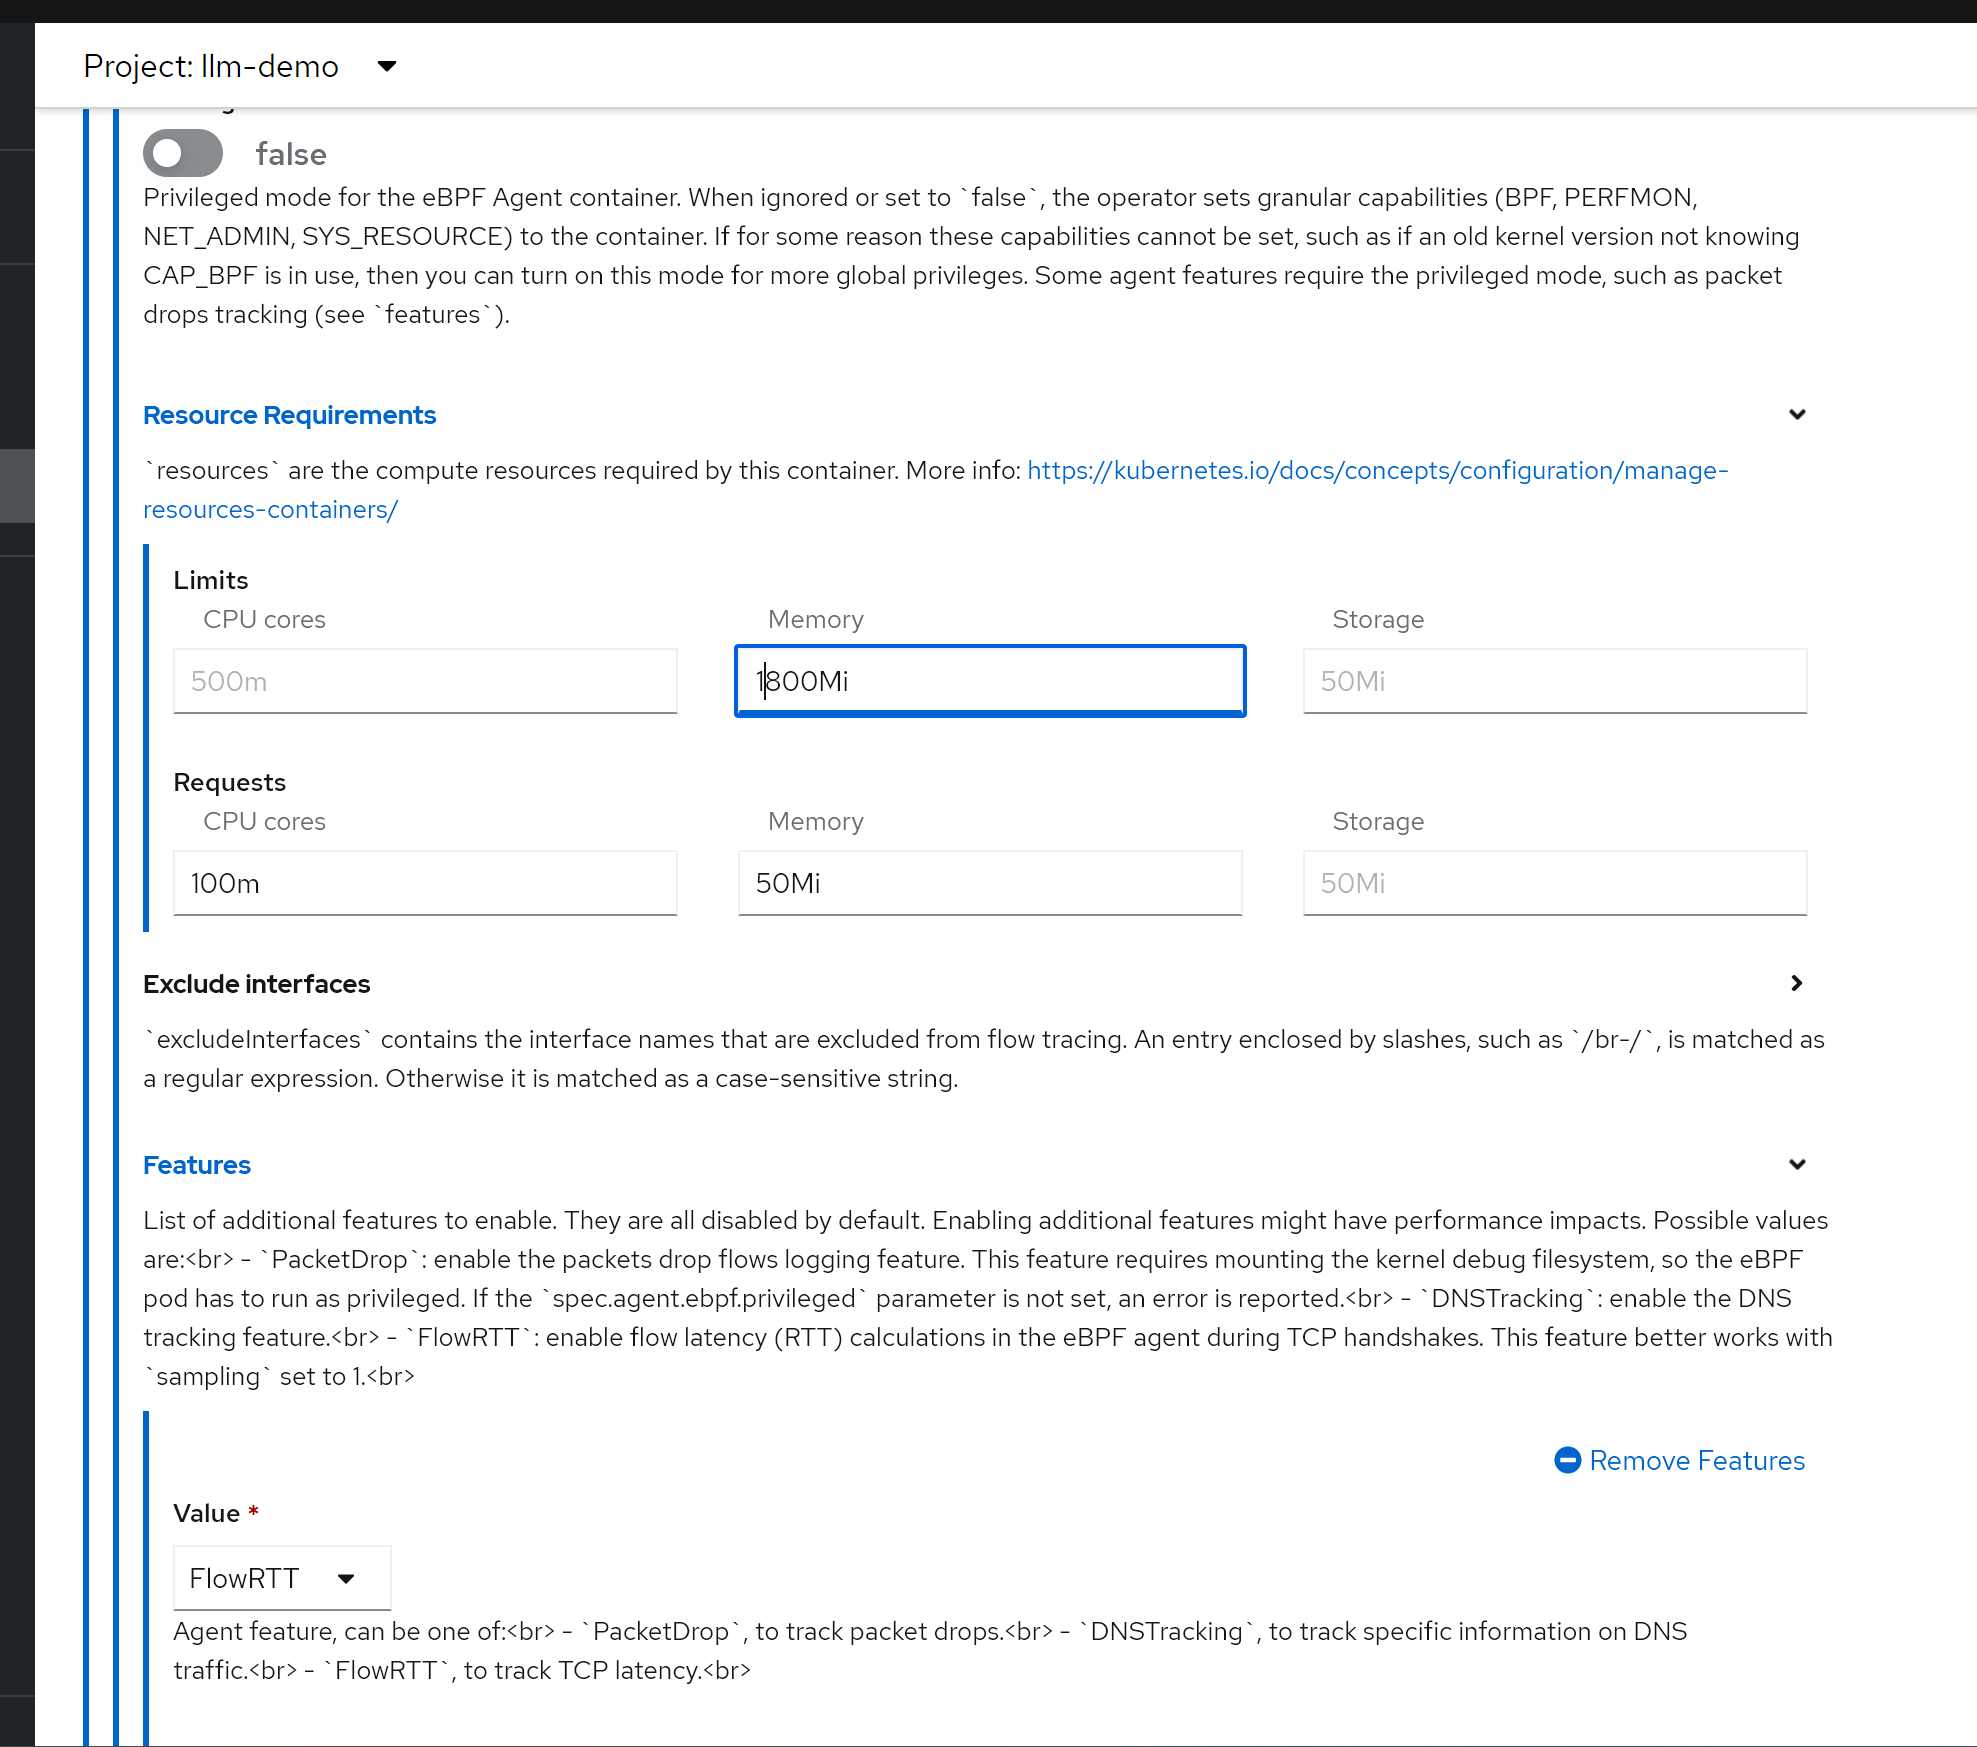Click the Requests Memory field
The image size is (1977, 1747).
pyautogui.click(x=989, y=883)
